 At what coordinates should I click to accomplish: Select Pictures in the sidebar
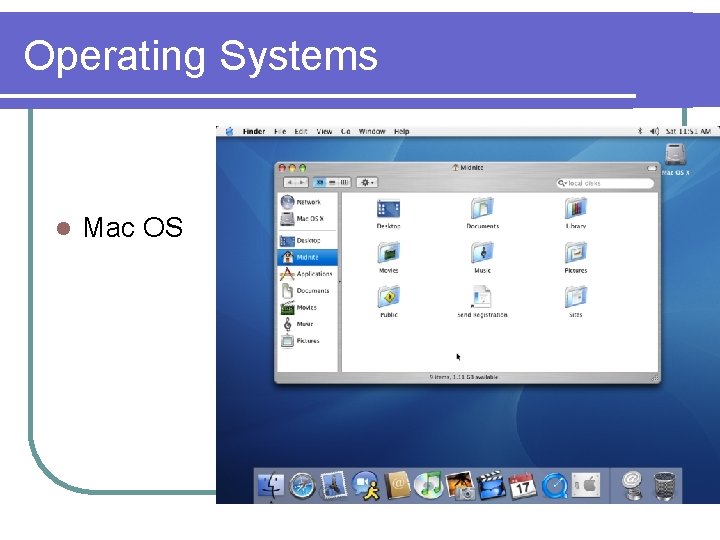pos(307,341)
